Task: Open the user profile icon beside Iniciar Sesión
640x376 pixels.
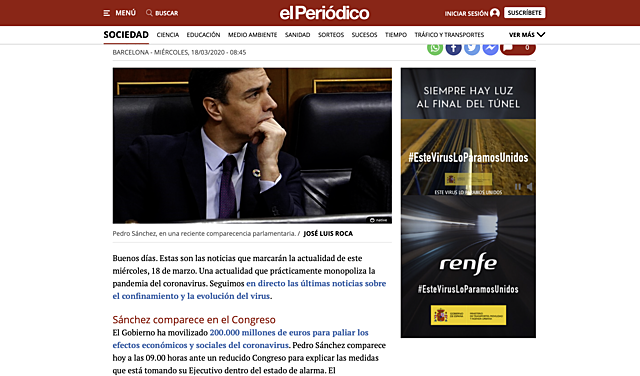Action: pyautogui.click(x=495, y=13)
